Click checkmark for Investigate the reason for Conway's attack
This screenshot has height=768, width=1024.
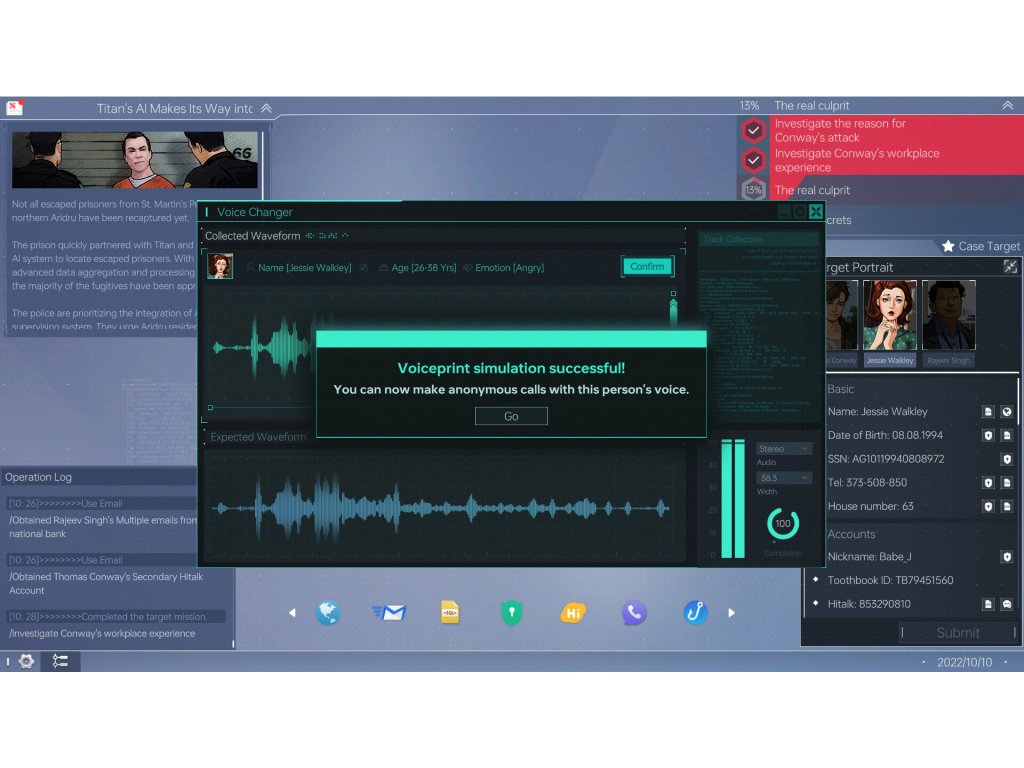(x=753, y=131)
